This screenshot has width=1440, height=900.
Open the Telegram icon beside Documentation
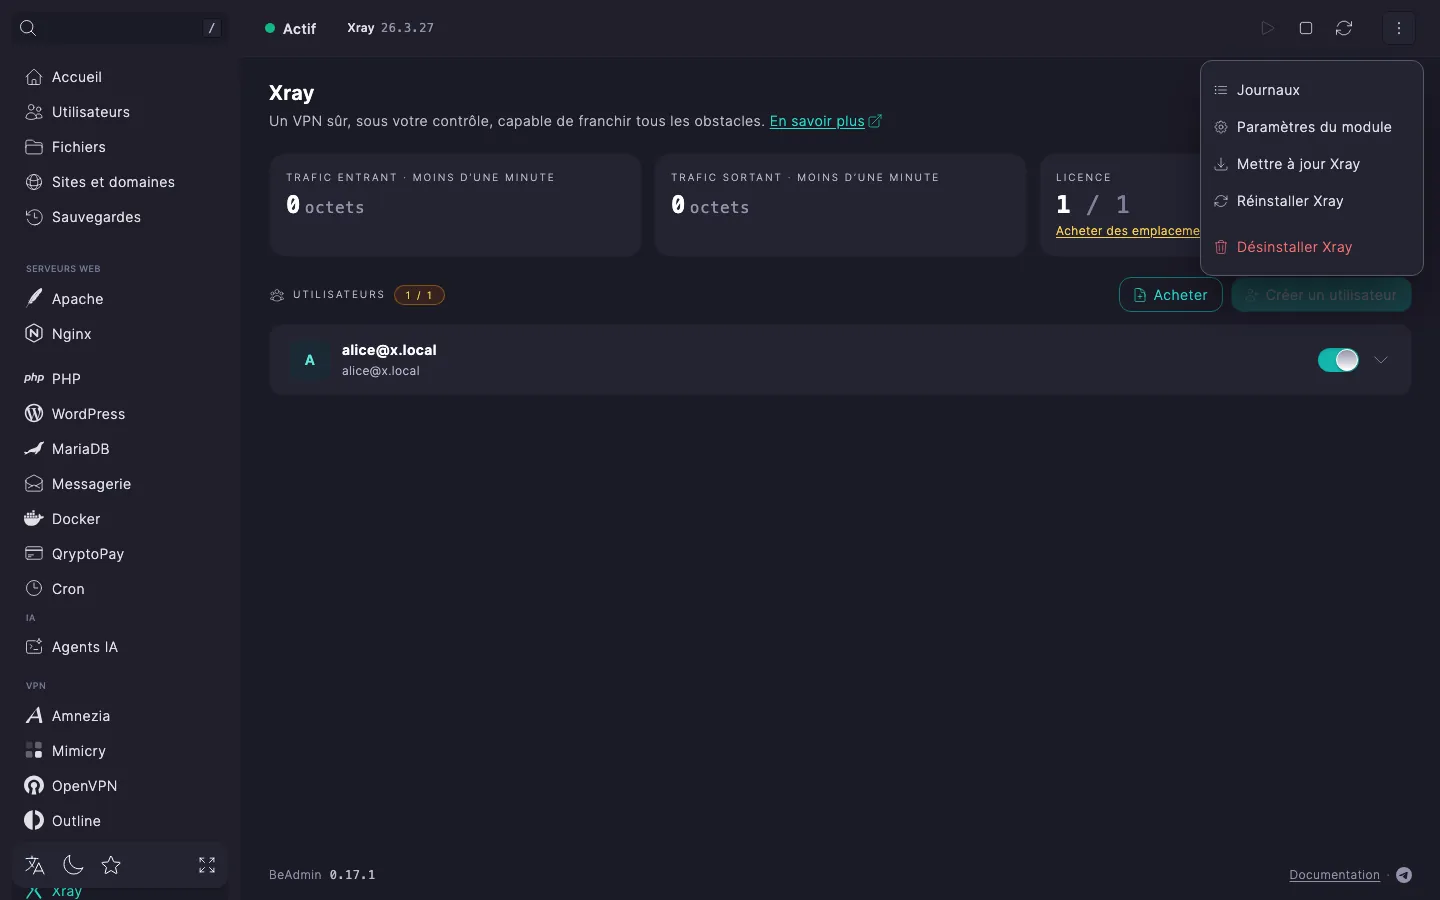click(x=1404, y=875)
